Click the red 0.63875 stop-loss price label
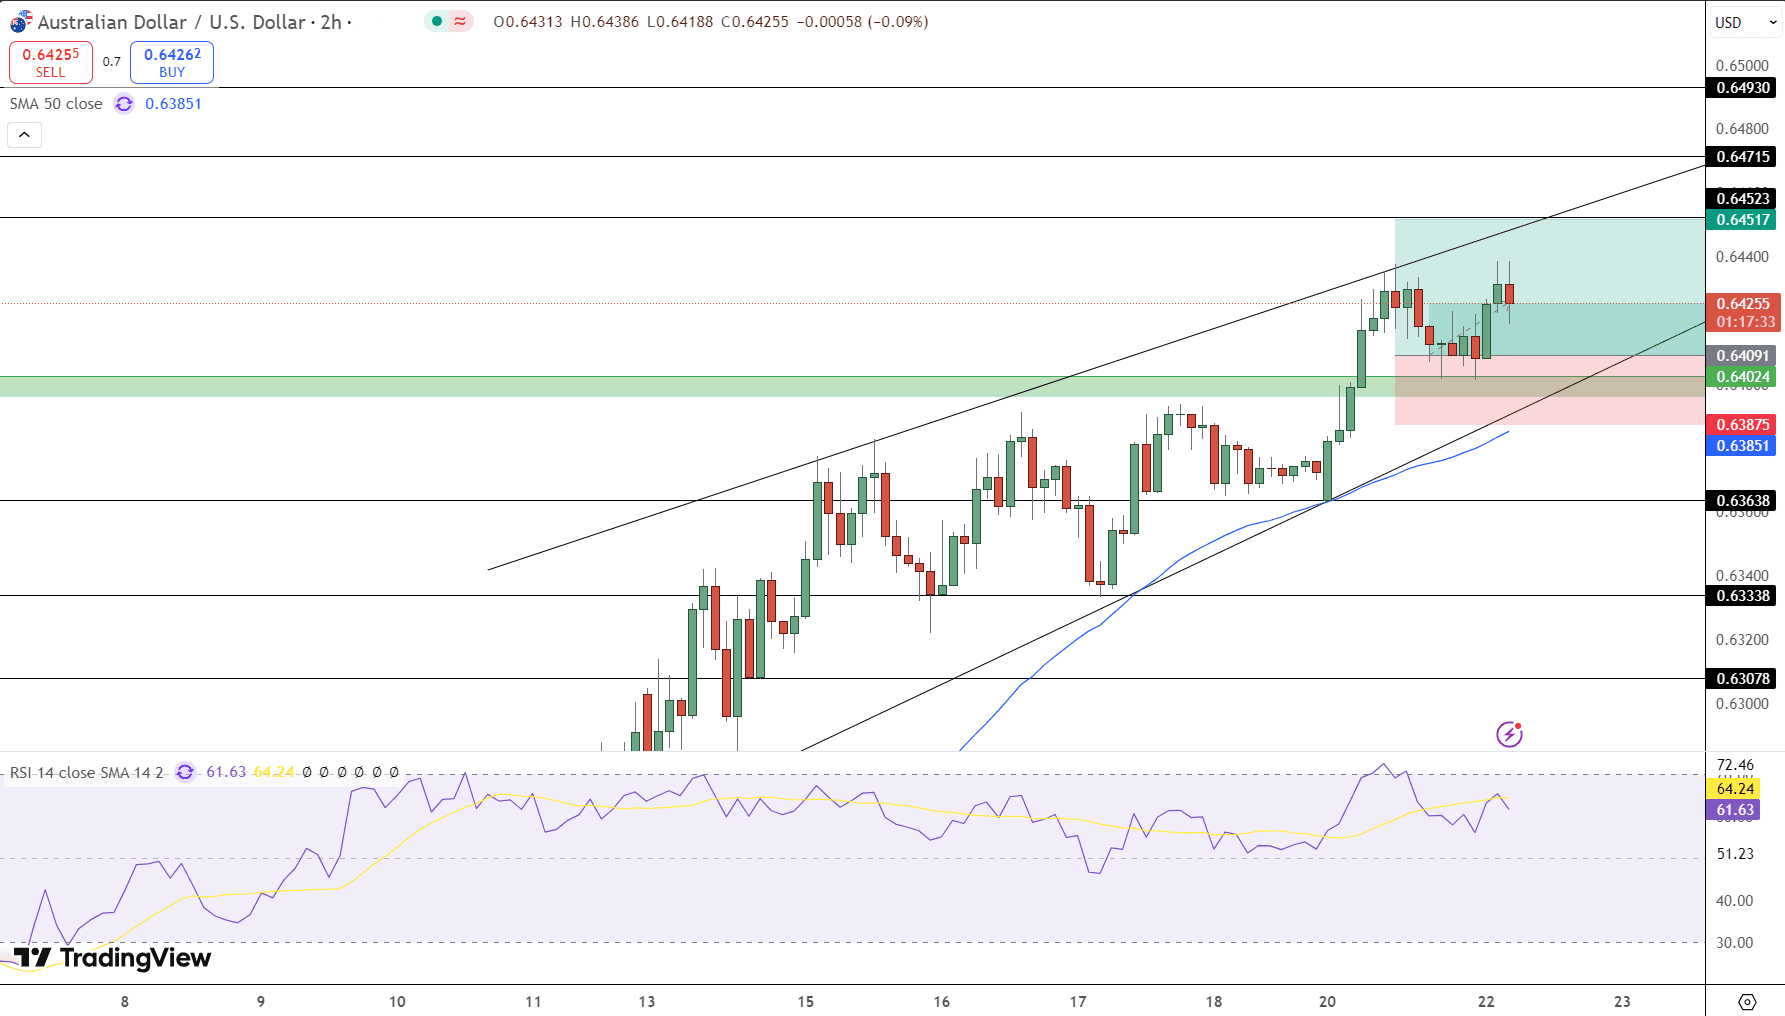The width and height of the screenshot is (1785, 1016). [1743, 425]
